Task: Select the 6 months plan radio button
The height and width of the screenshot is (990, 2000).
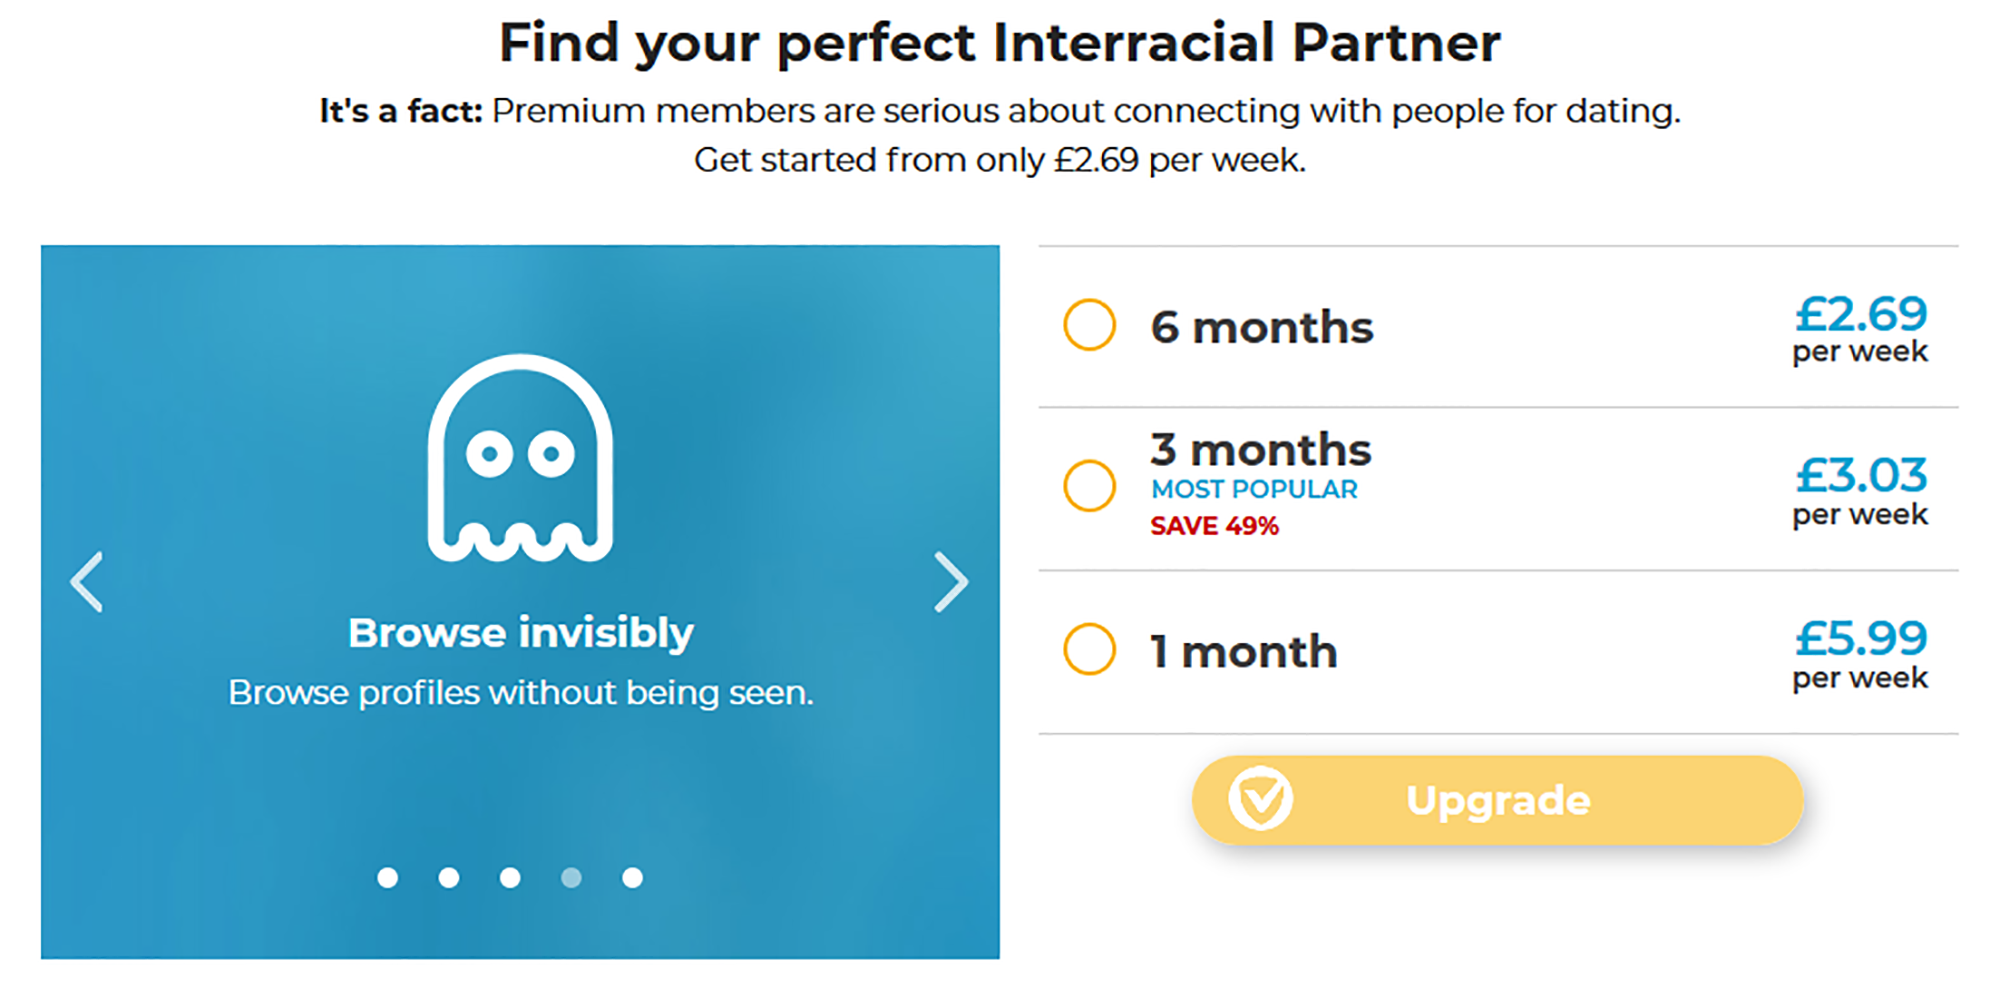Action: pos(1089,325)
